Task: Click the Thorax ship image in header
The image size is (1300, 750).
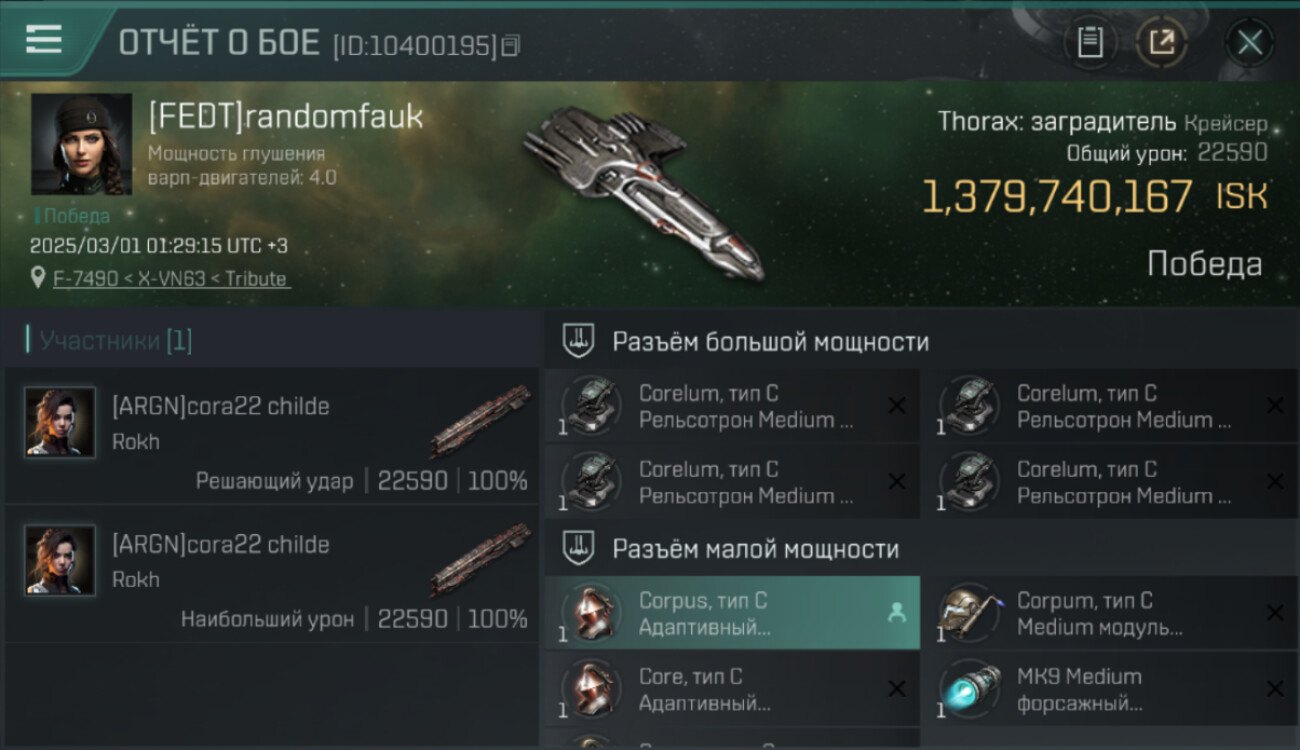Action: click(x=645, y=192)
